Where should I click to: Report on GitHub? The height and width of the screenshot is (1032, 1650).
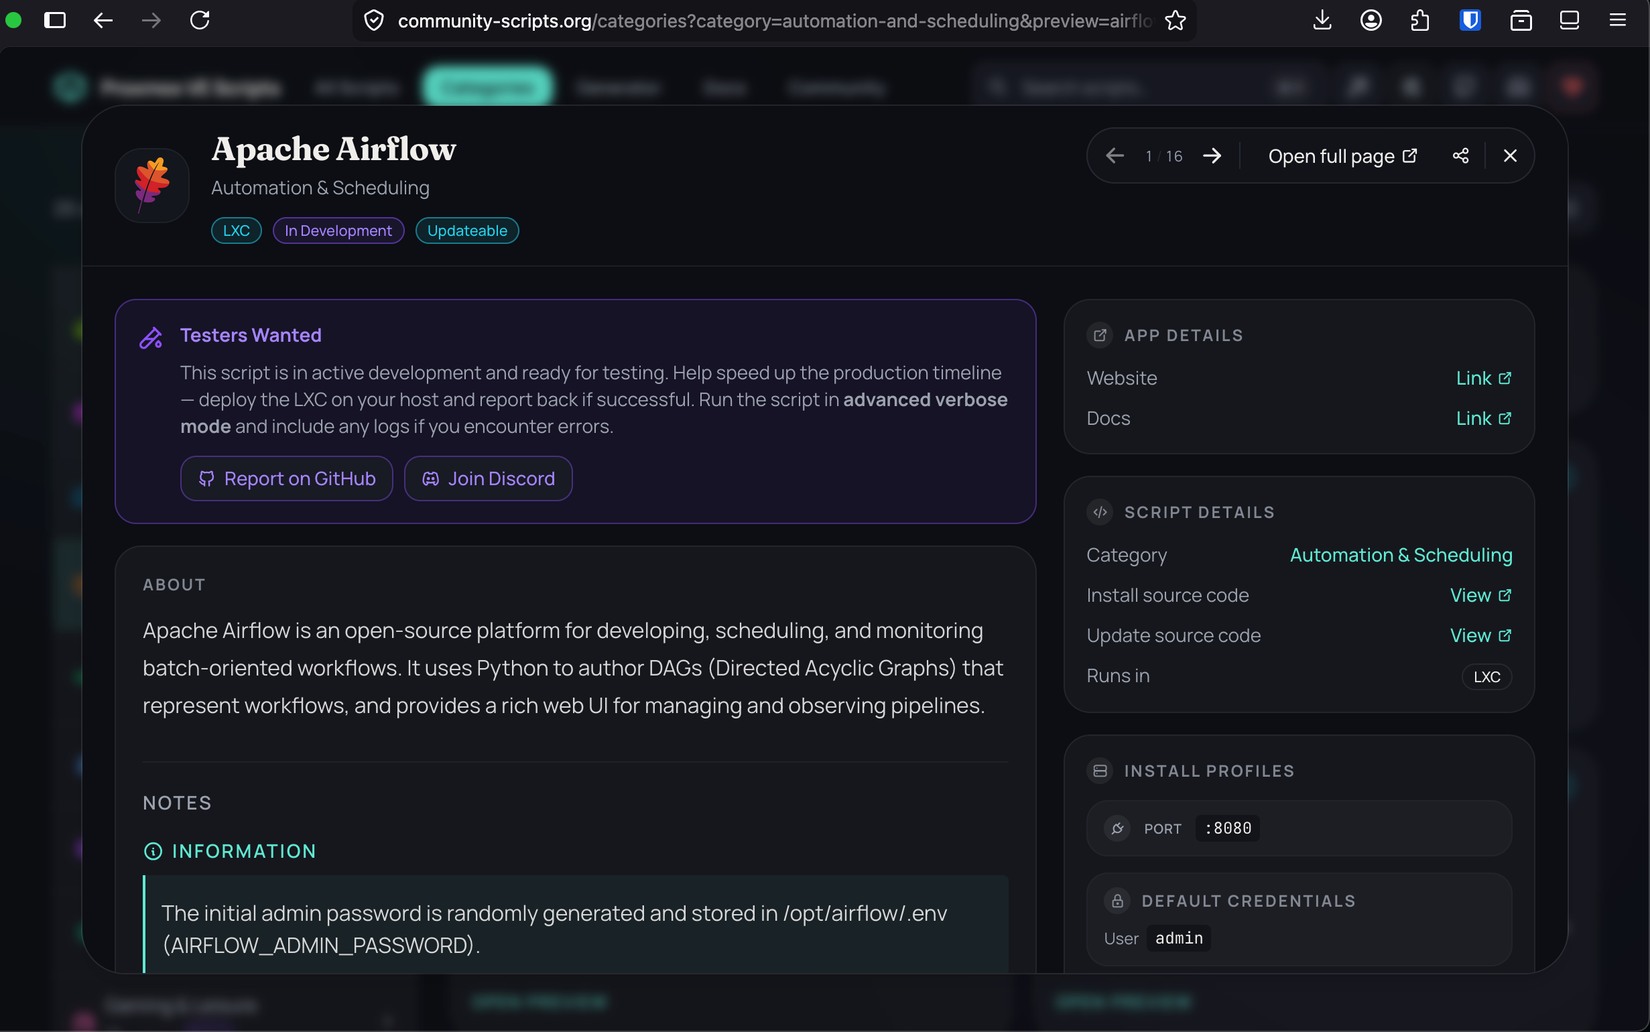coord(287,479)
